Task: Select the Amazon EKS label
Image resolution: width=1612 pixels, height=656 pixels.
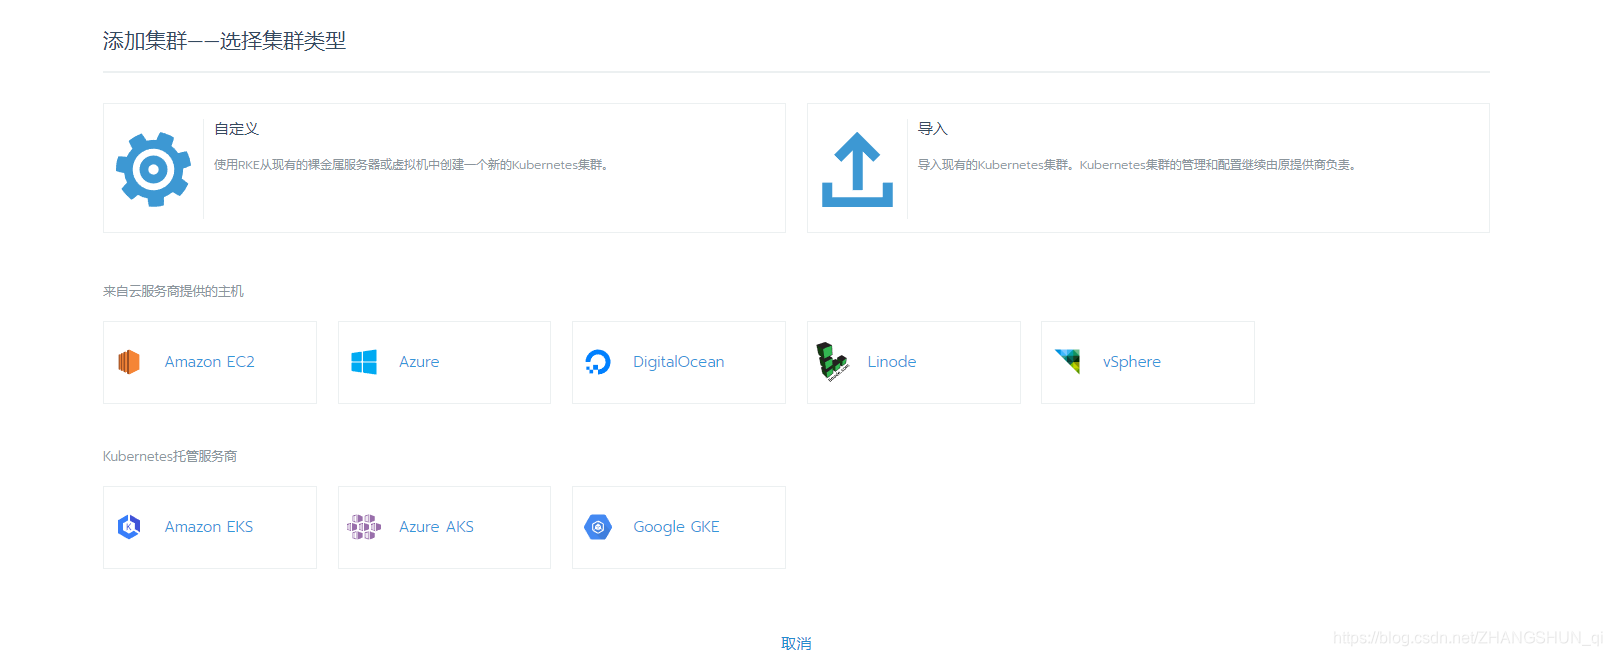Action: pos(209,527)
